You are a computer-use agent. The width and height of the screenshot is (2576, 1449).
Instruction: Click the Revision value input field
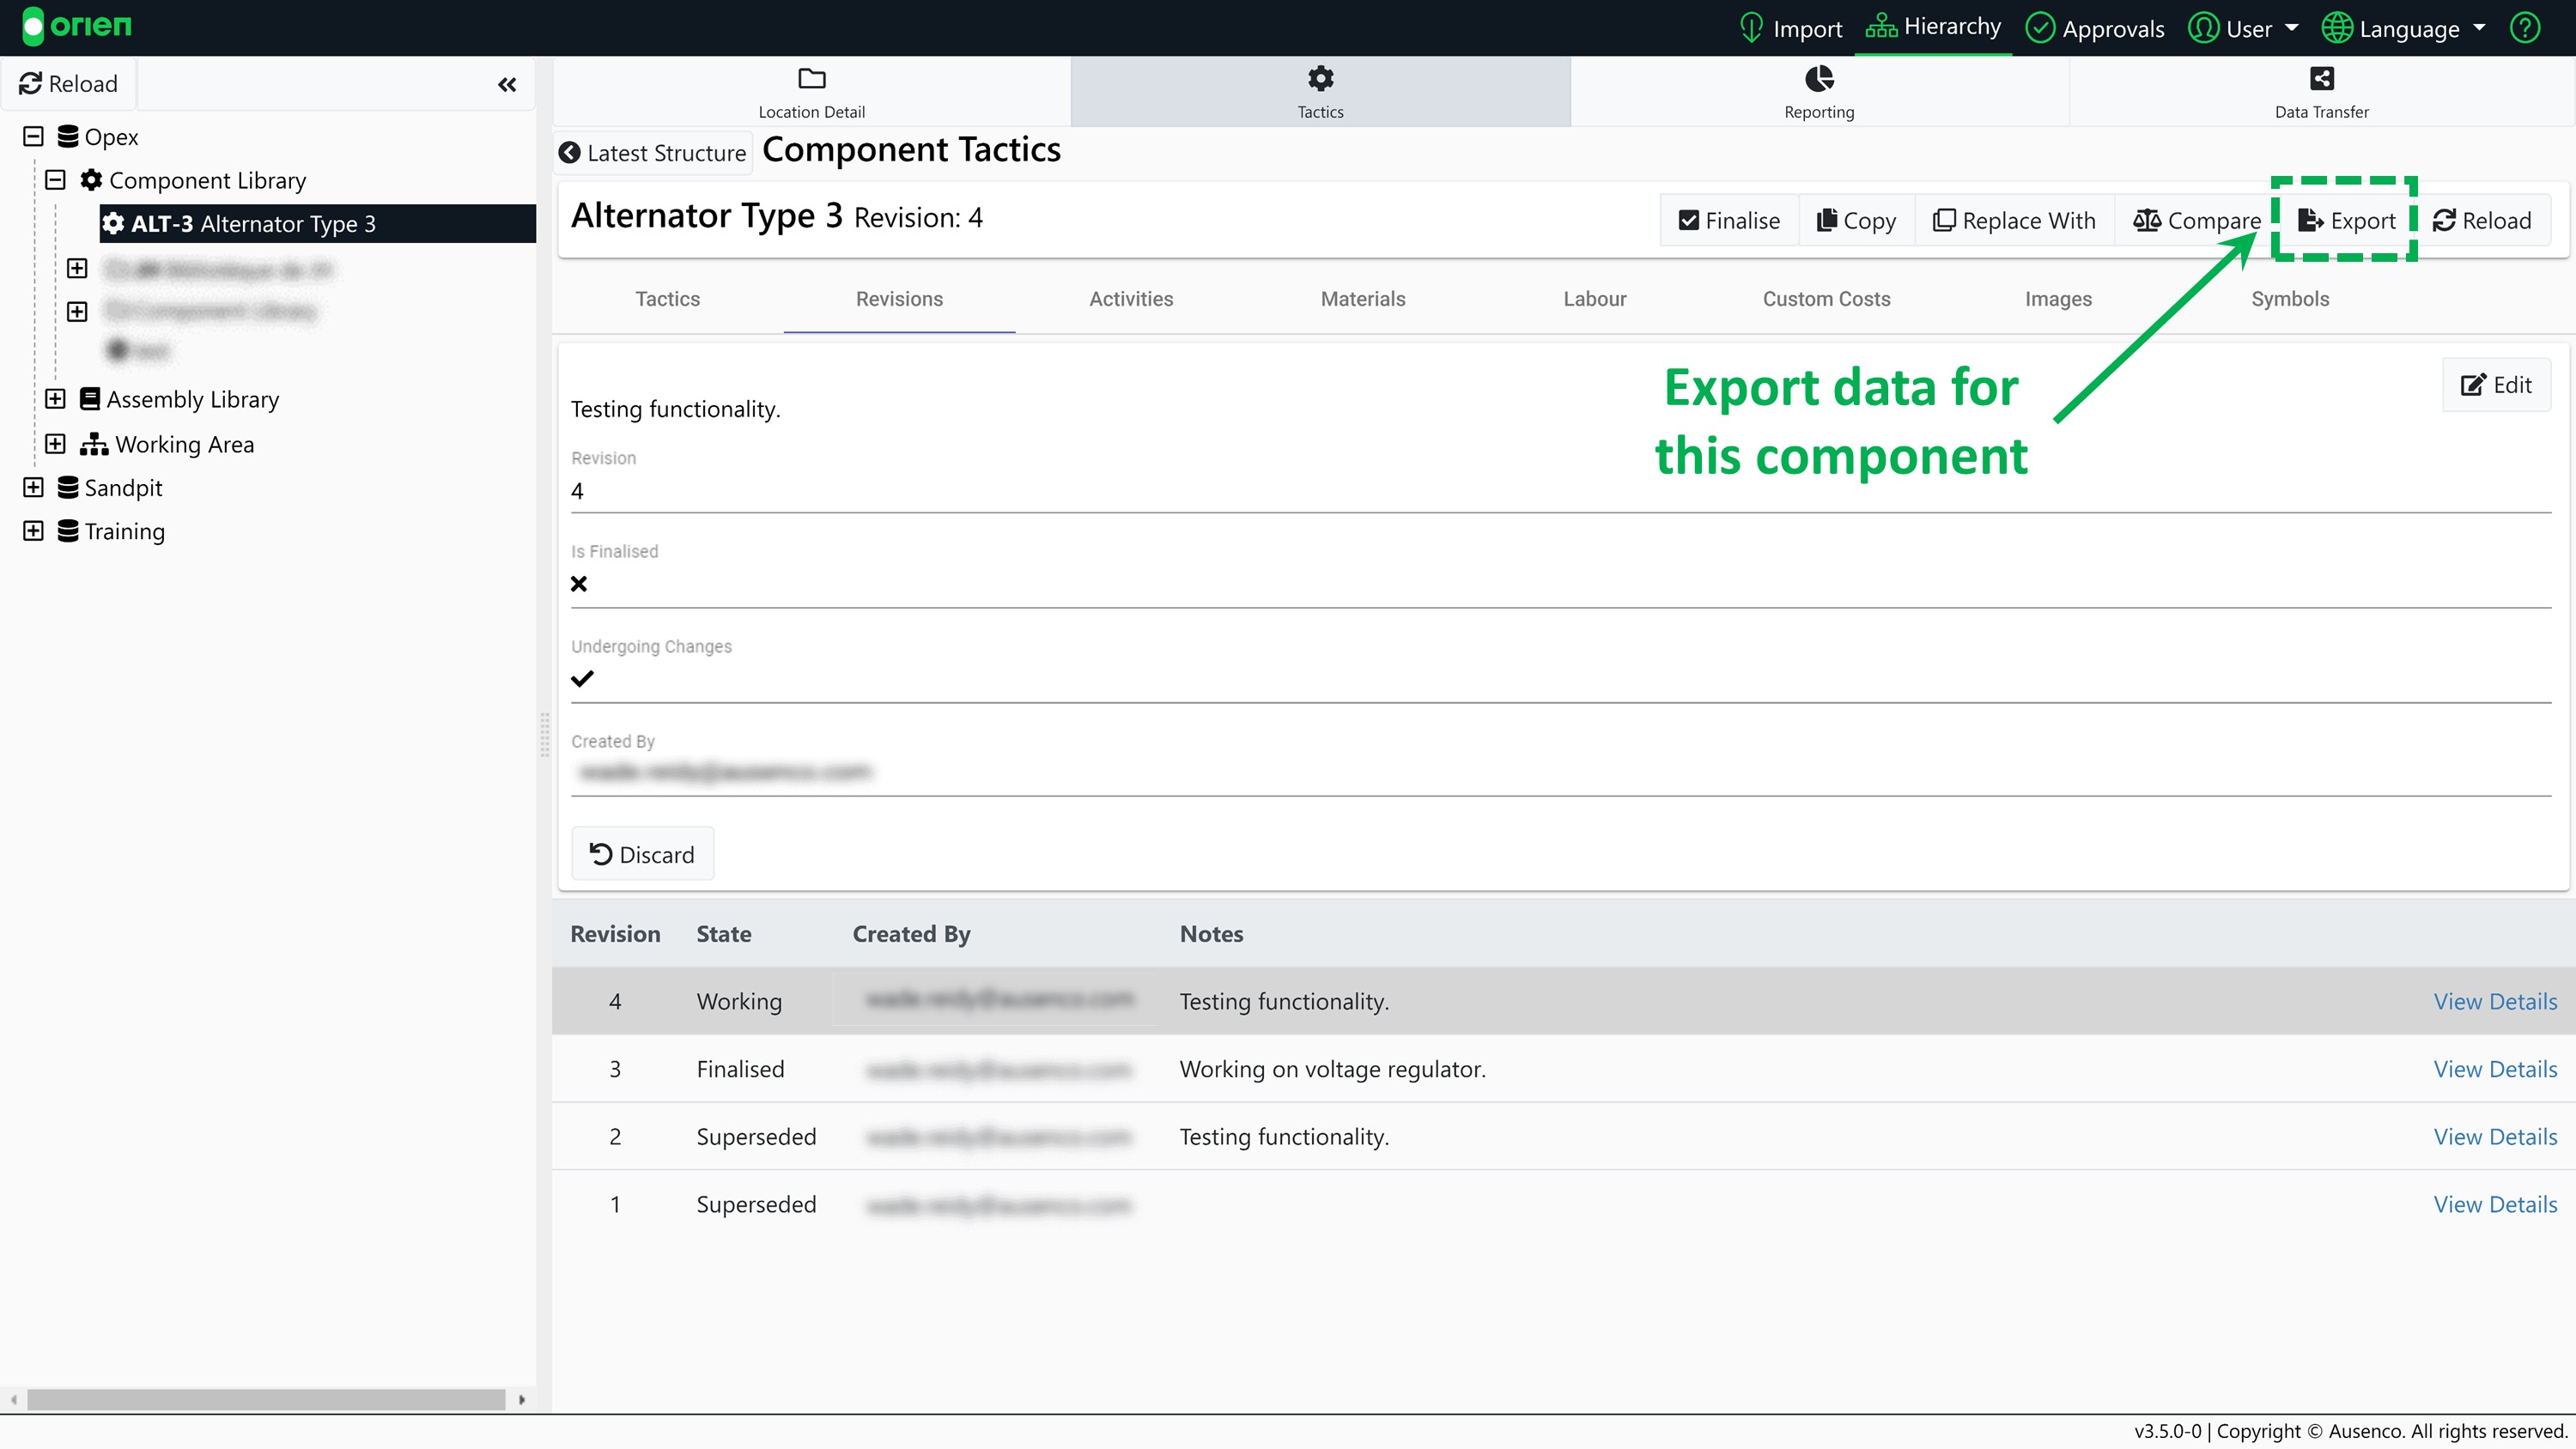(x=1000, y=491)
